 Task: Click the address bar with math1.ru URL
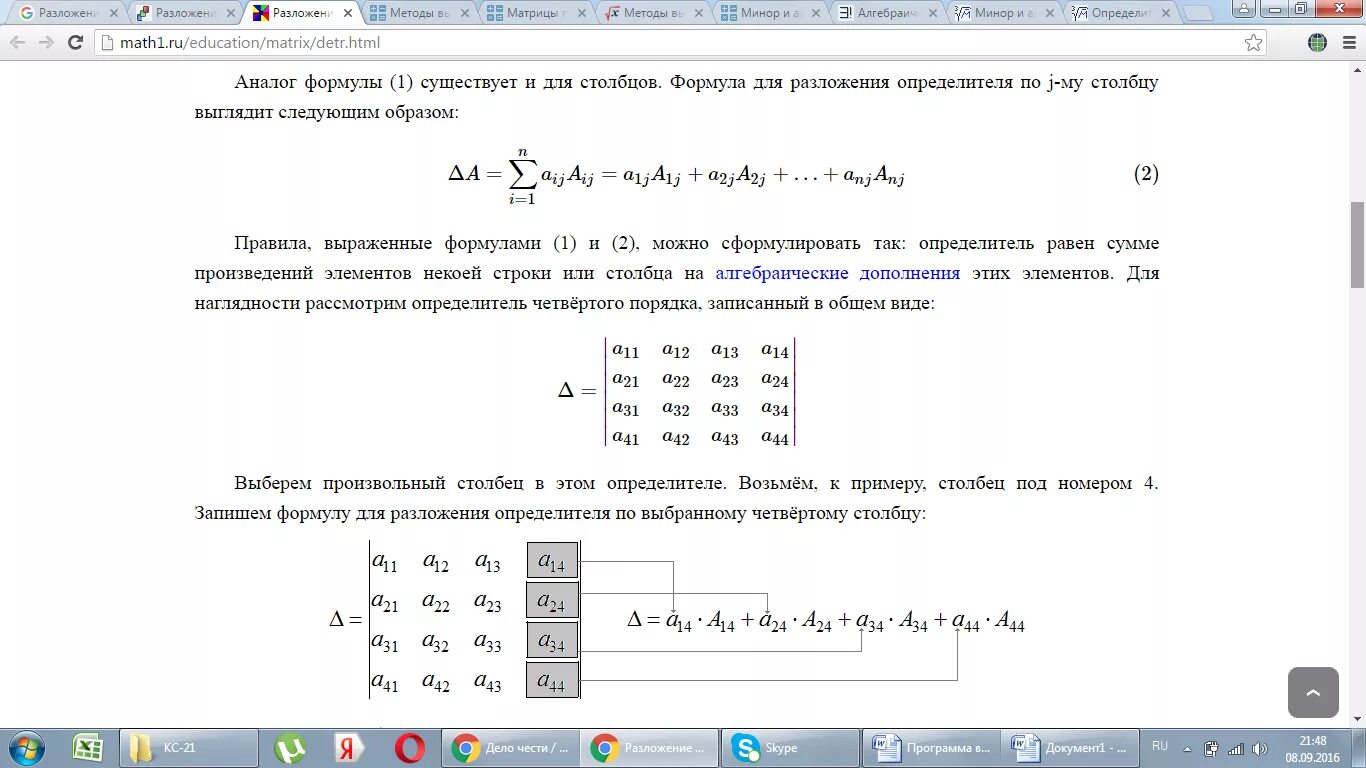pos(680,43)
